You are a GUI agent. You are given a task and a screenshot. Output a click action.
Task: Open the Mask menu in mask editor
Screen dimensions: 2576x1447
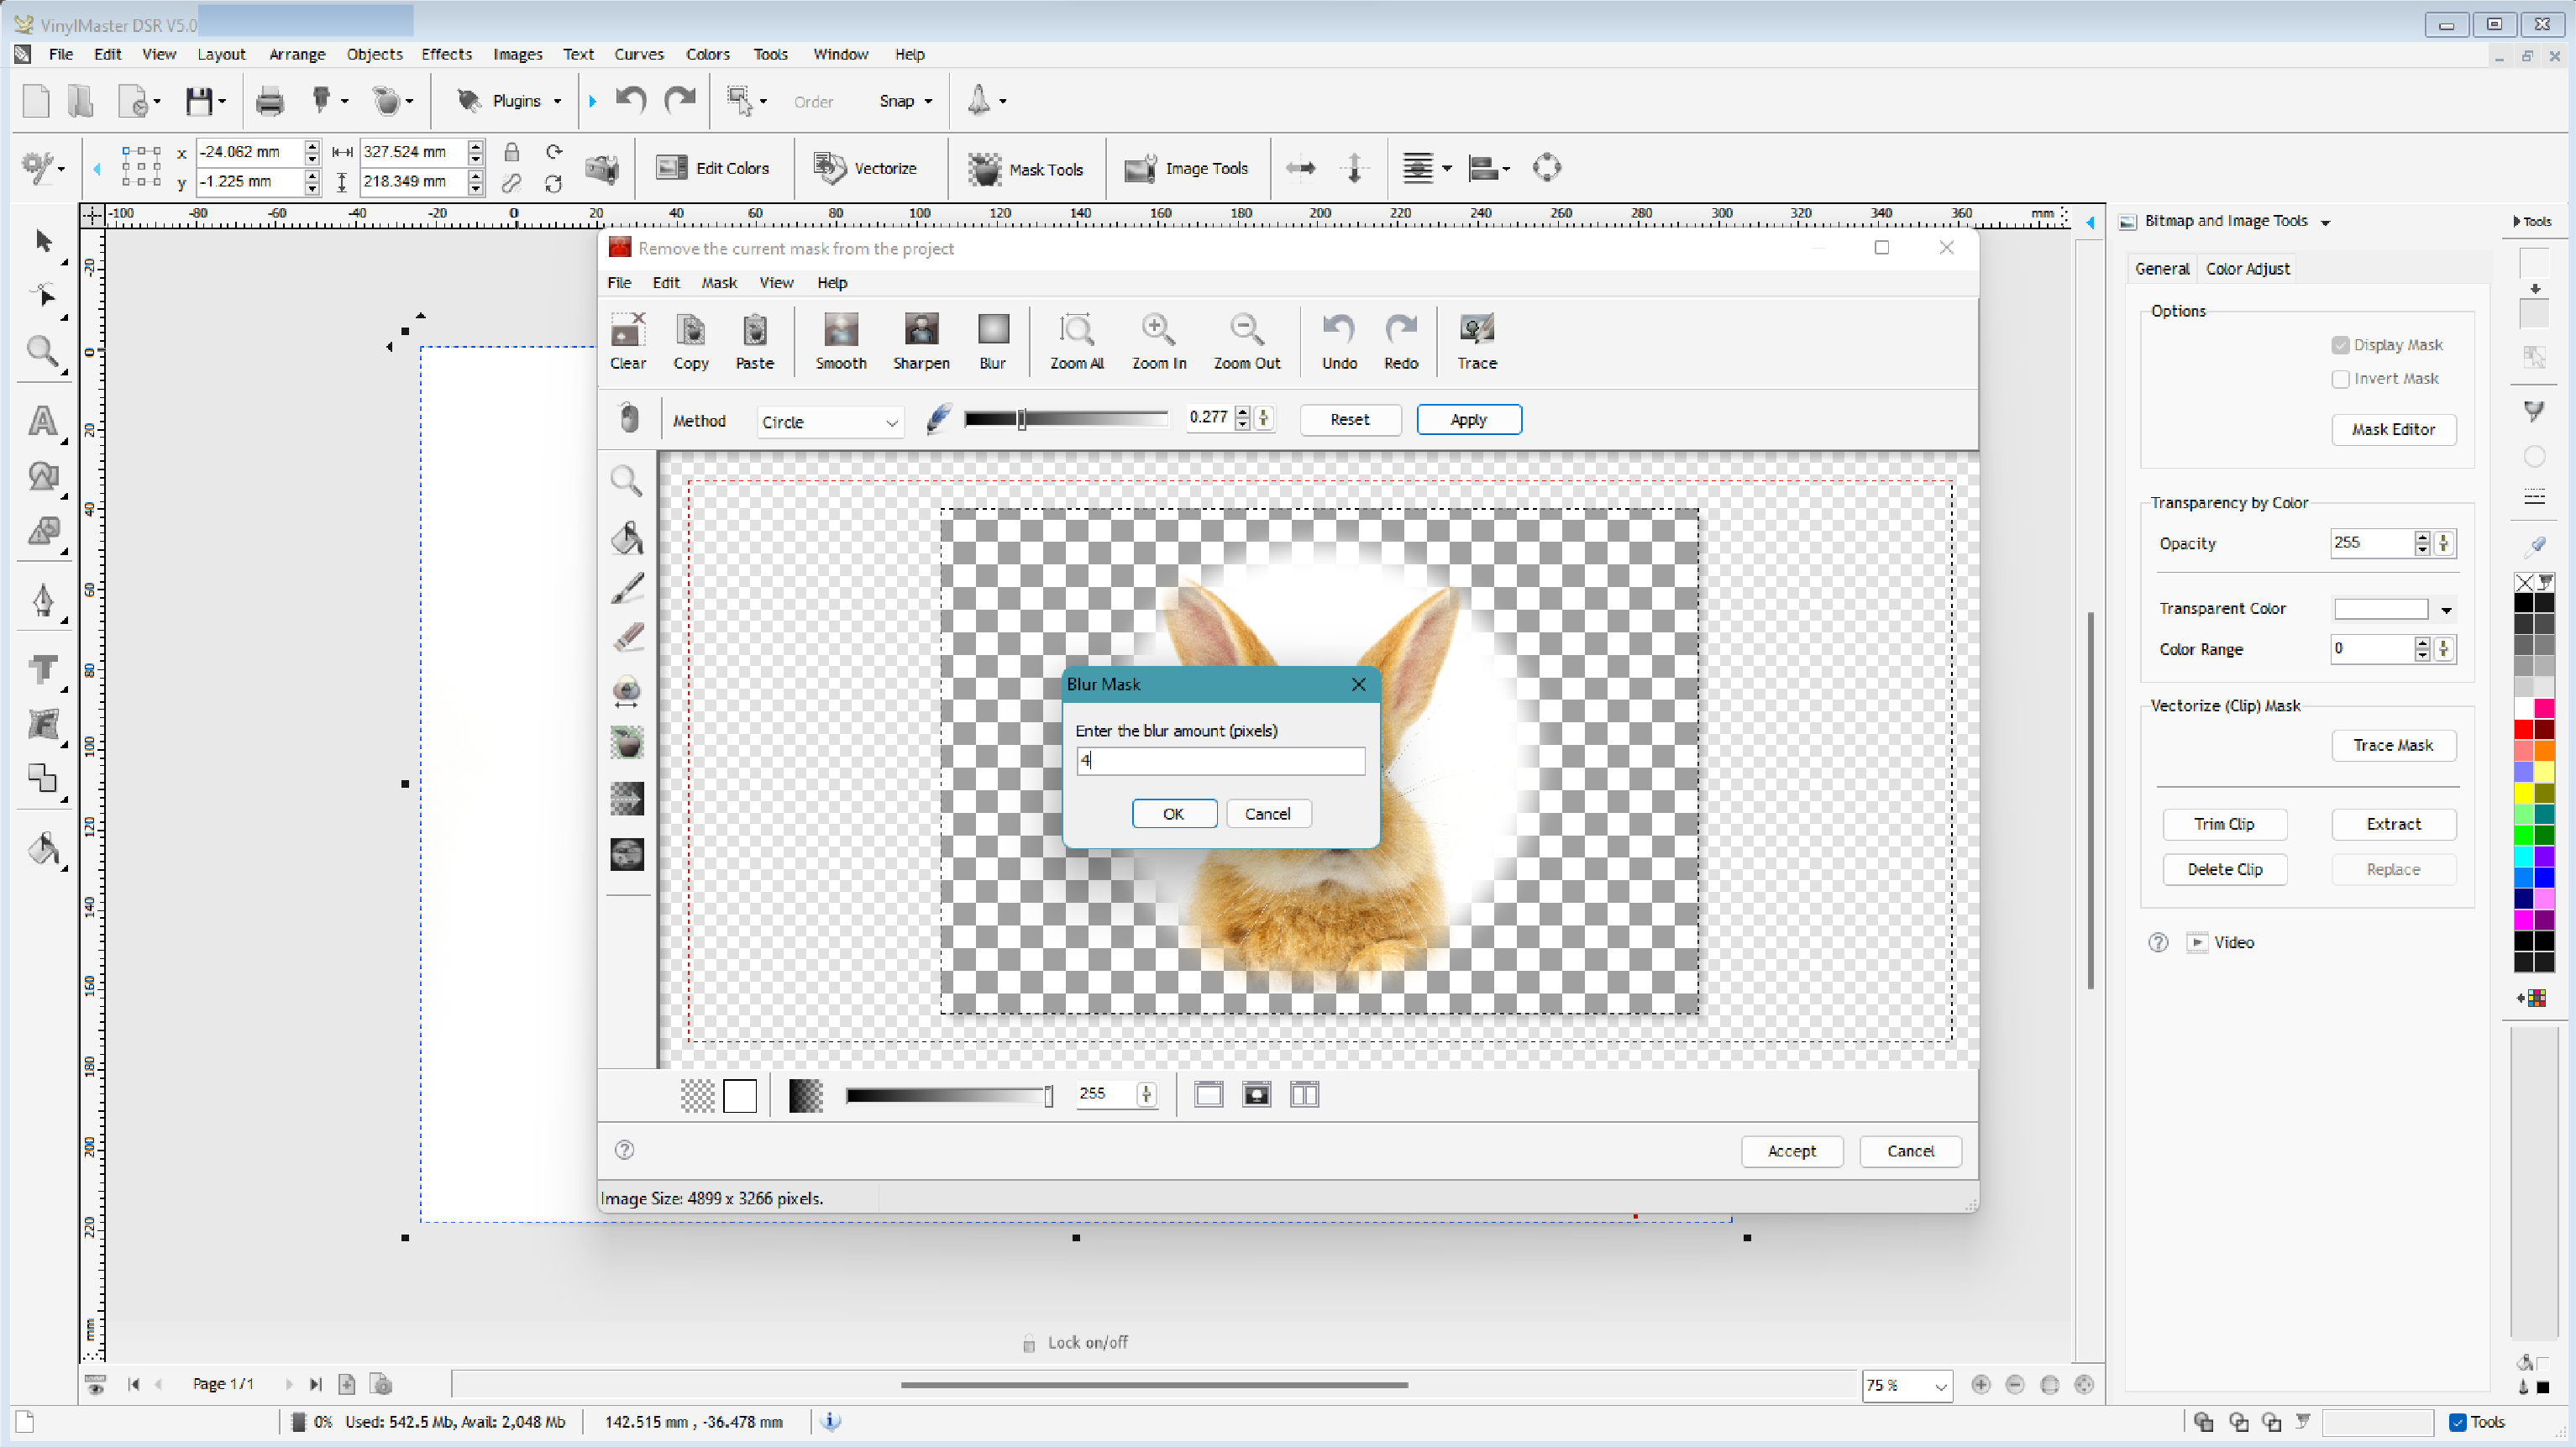tap(718, 283)
